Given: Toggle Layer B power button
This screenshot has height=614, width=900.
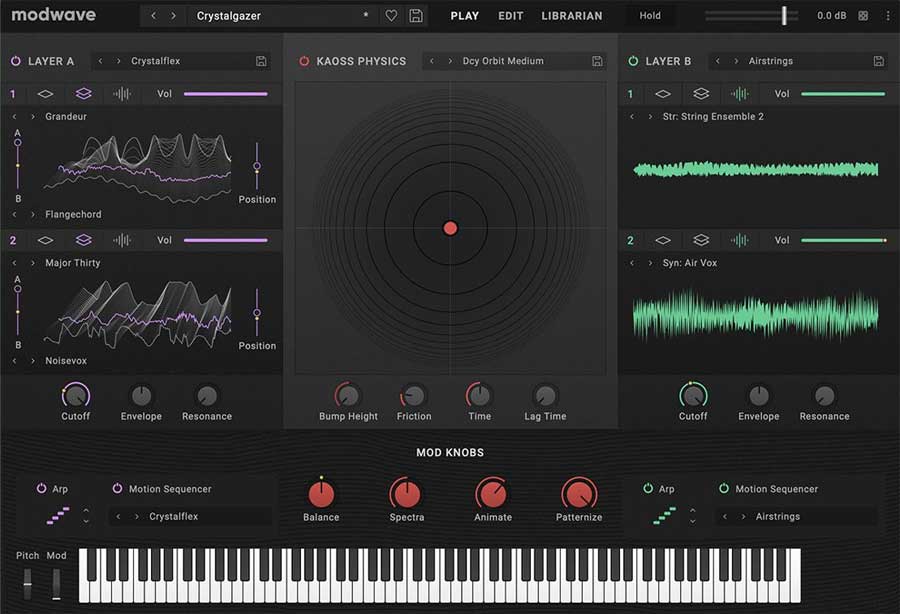Looking at the screenshot, I should click(x=633, y=61).
